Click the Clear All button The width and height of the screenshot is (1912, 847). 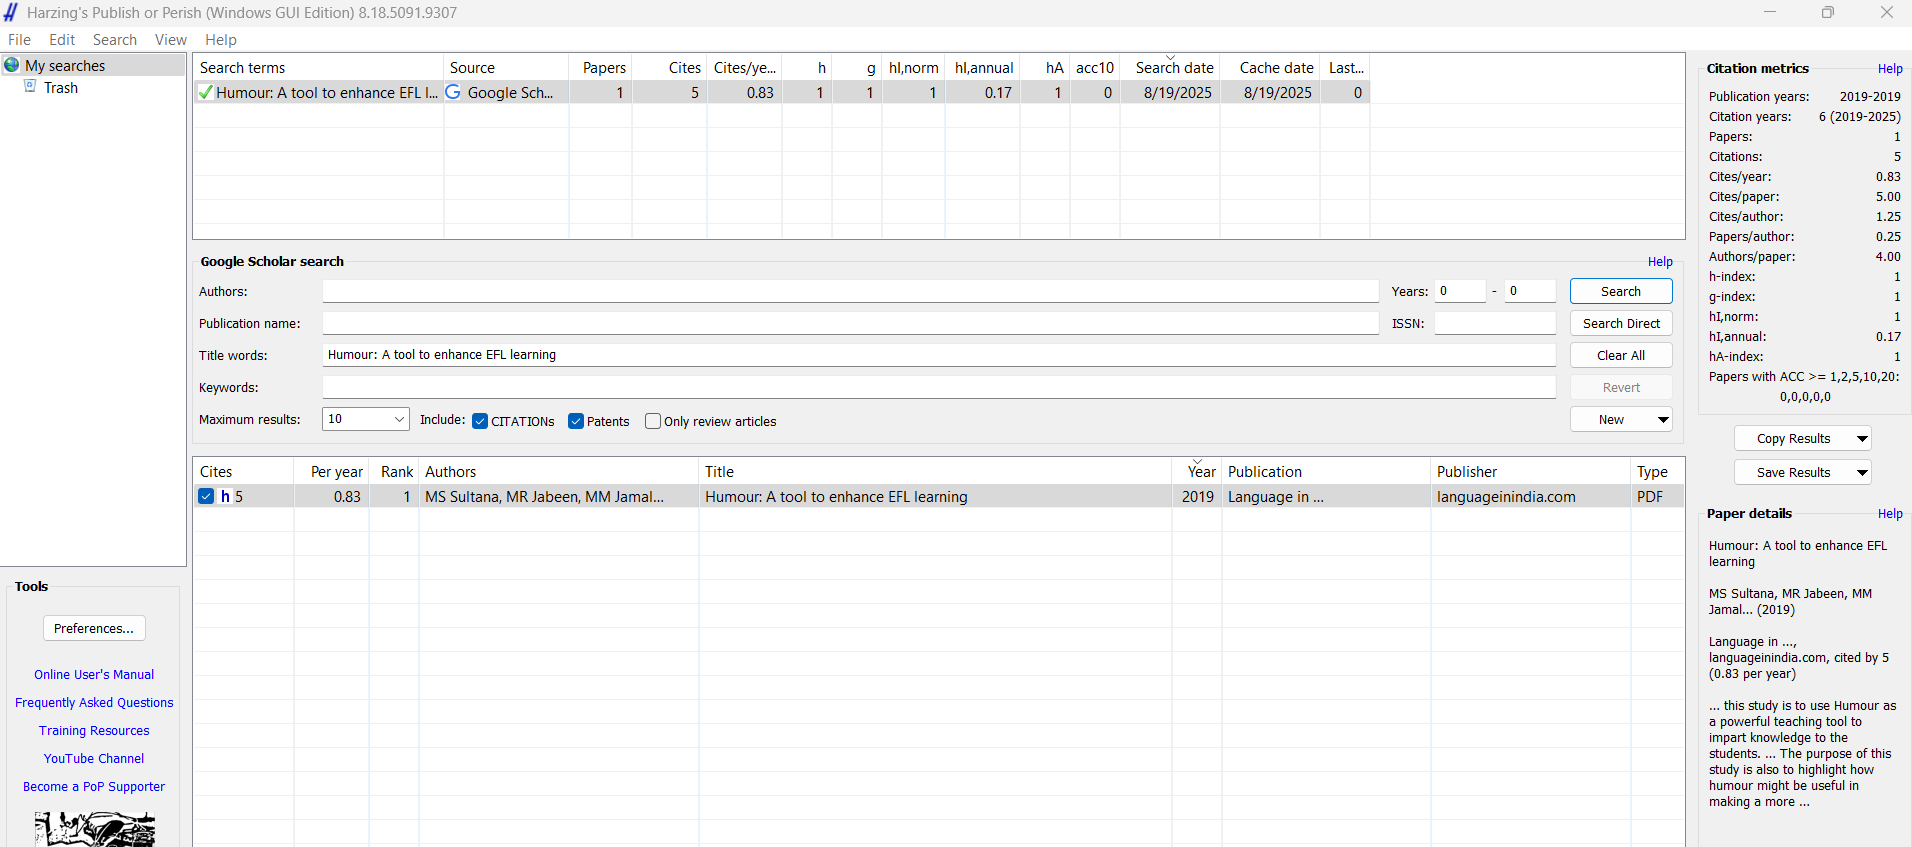click(x=1621, y=355)
